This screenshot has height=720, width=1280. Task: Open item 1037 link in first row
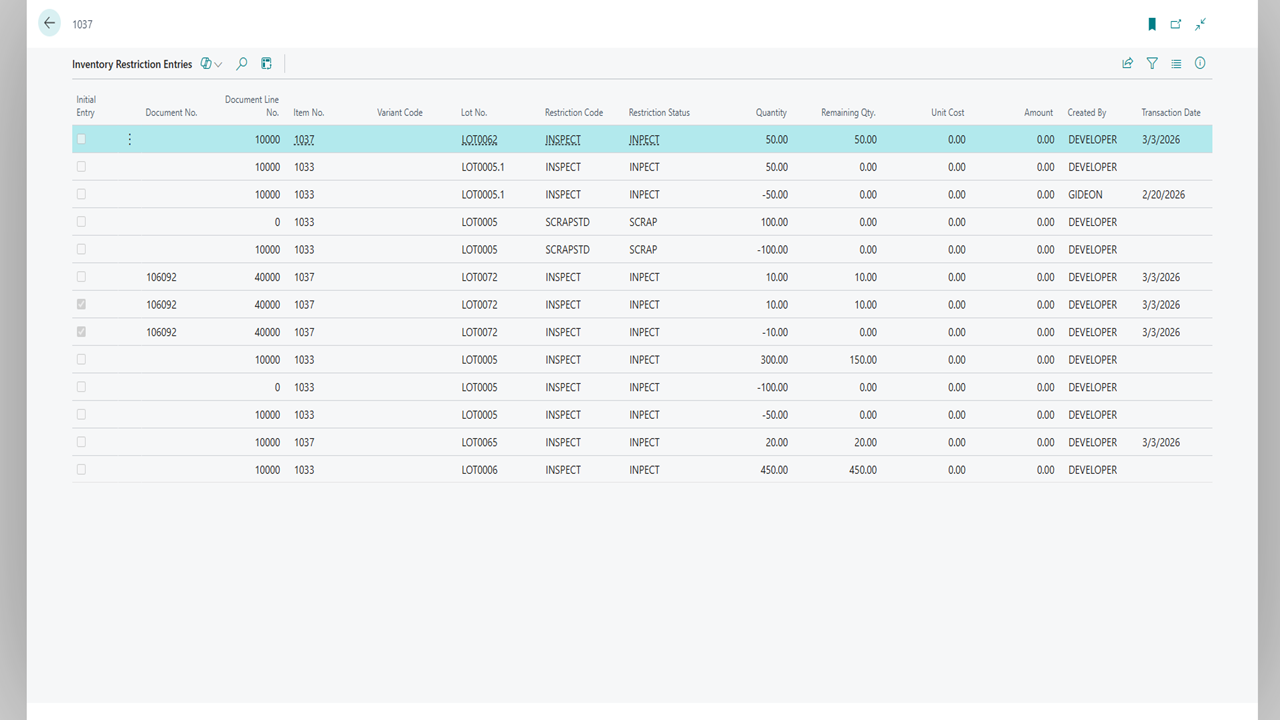coord(304,140)
